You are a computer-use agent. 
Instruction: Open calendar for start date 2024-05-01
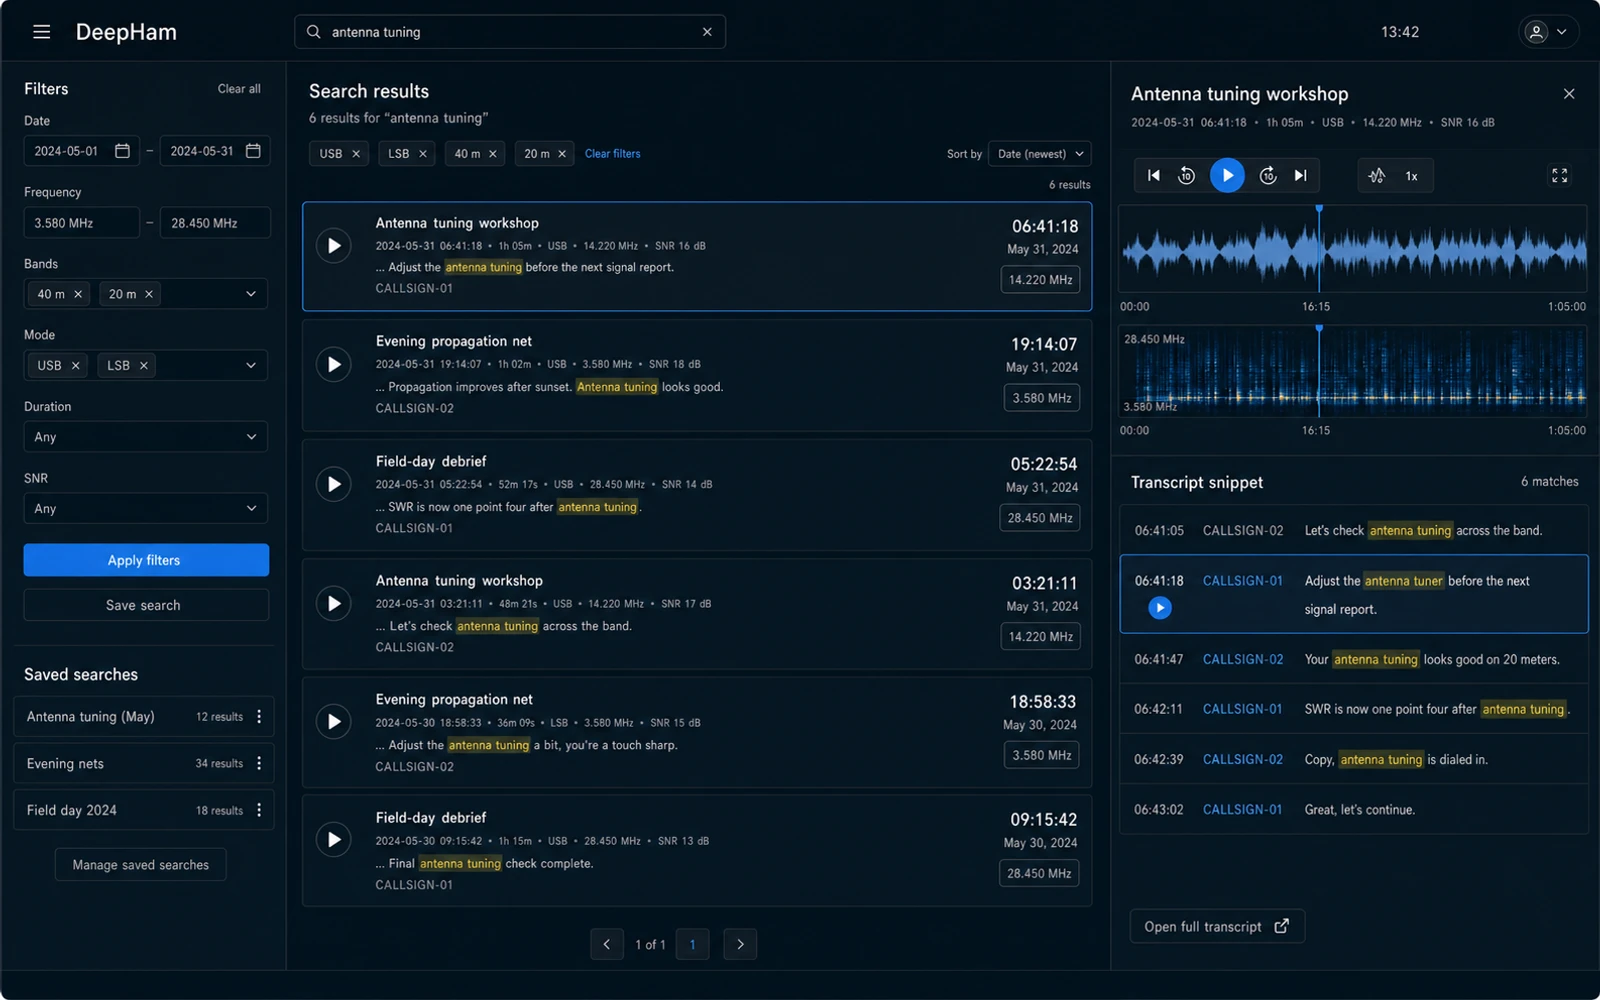(122, 151)
